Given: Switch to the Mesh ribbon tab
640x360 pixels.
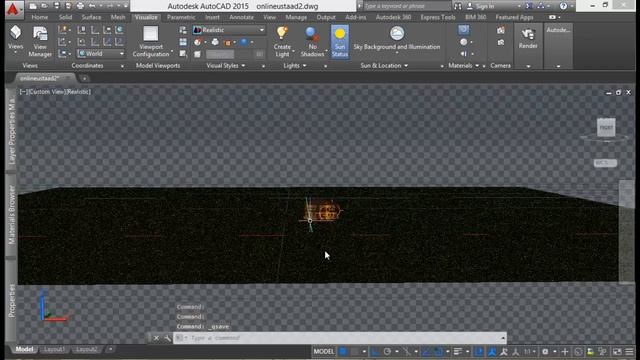Looking at the screenshot, I should point(118,17).
